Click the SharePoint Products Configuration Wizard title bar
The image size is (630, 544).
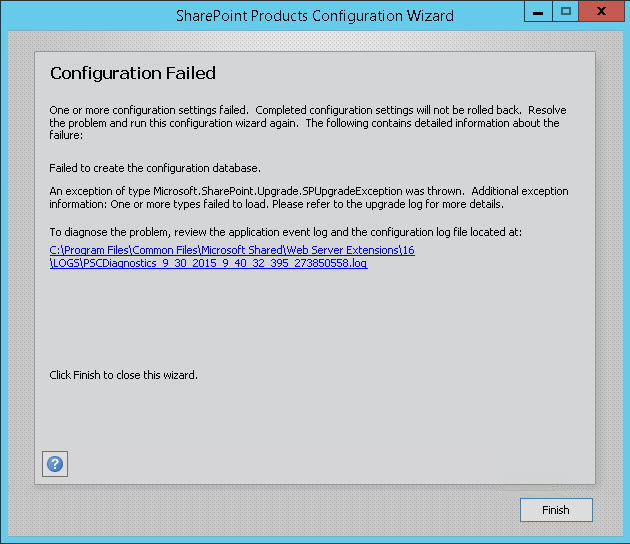(x=315, y=16)
